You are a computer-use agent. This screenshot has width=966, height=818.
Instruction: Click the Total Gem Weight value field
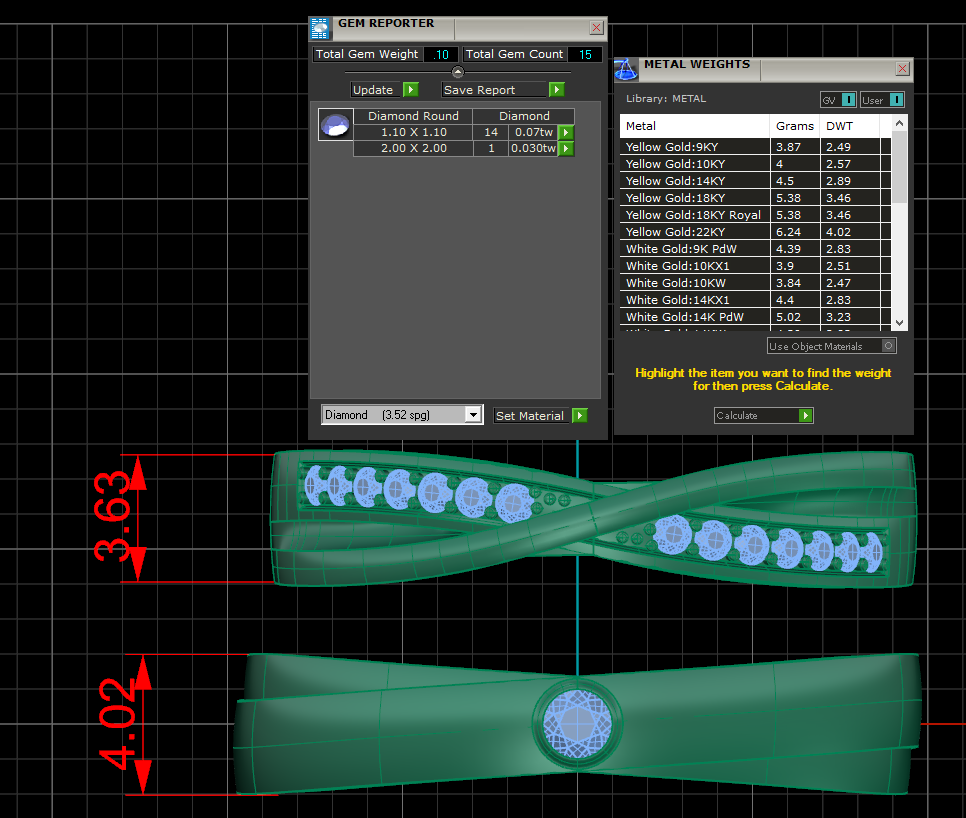coord(441,55)
